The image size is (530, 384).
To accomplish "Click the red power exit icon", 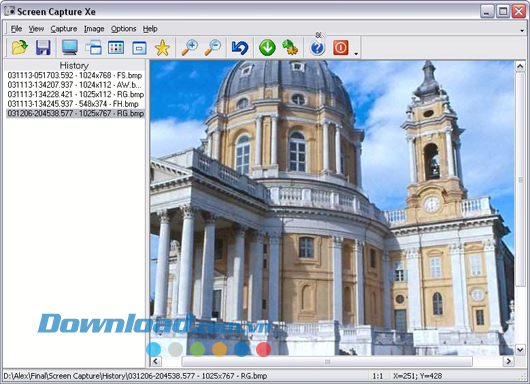I will click(x=341, y=48).
